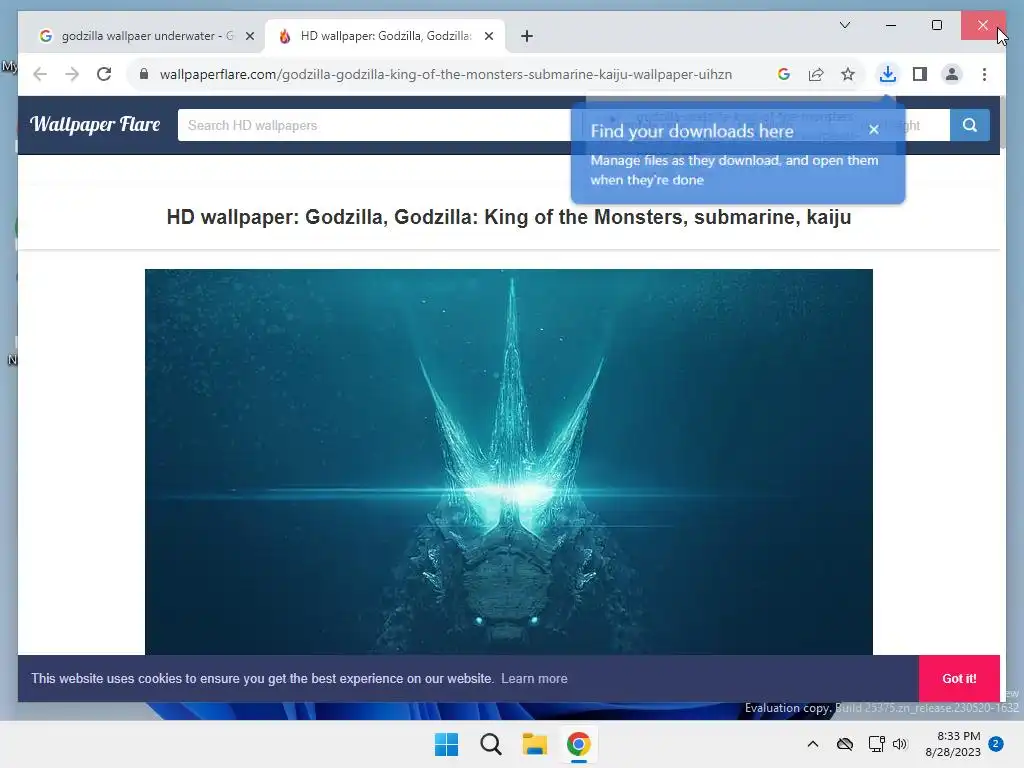Open Chrome three-dot menu

pos(984,74)
